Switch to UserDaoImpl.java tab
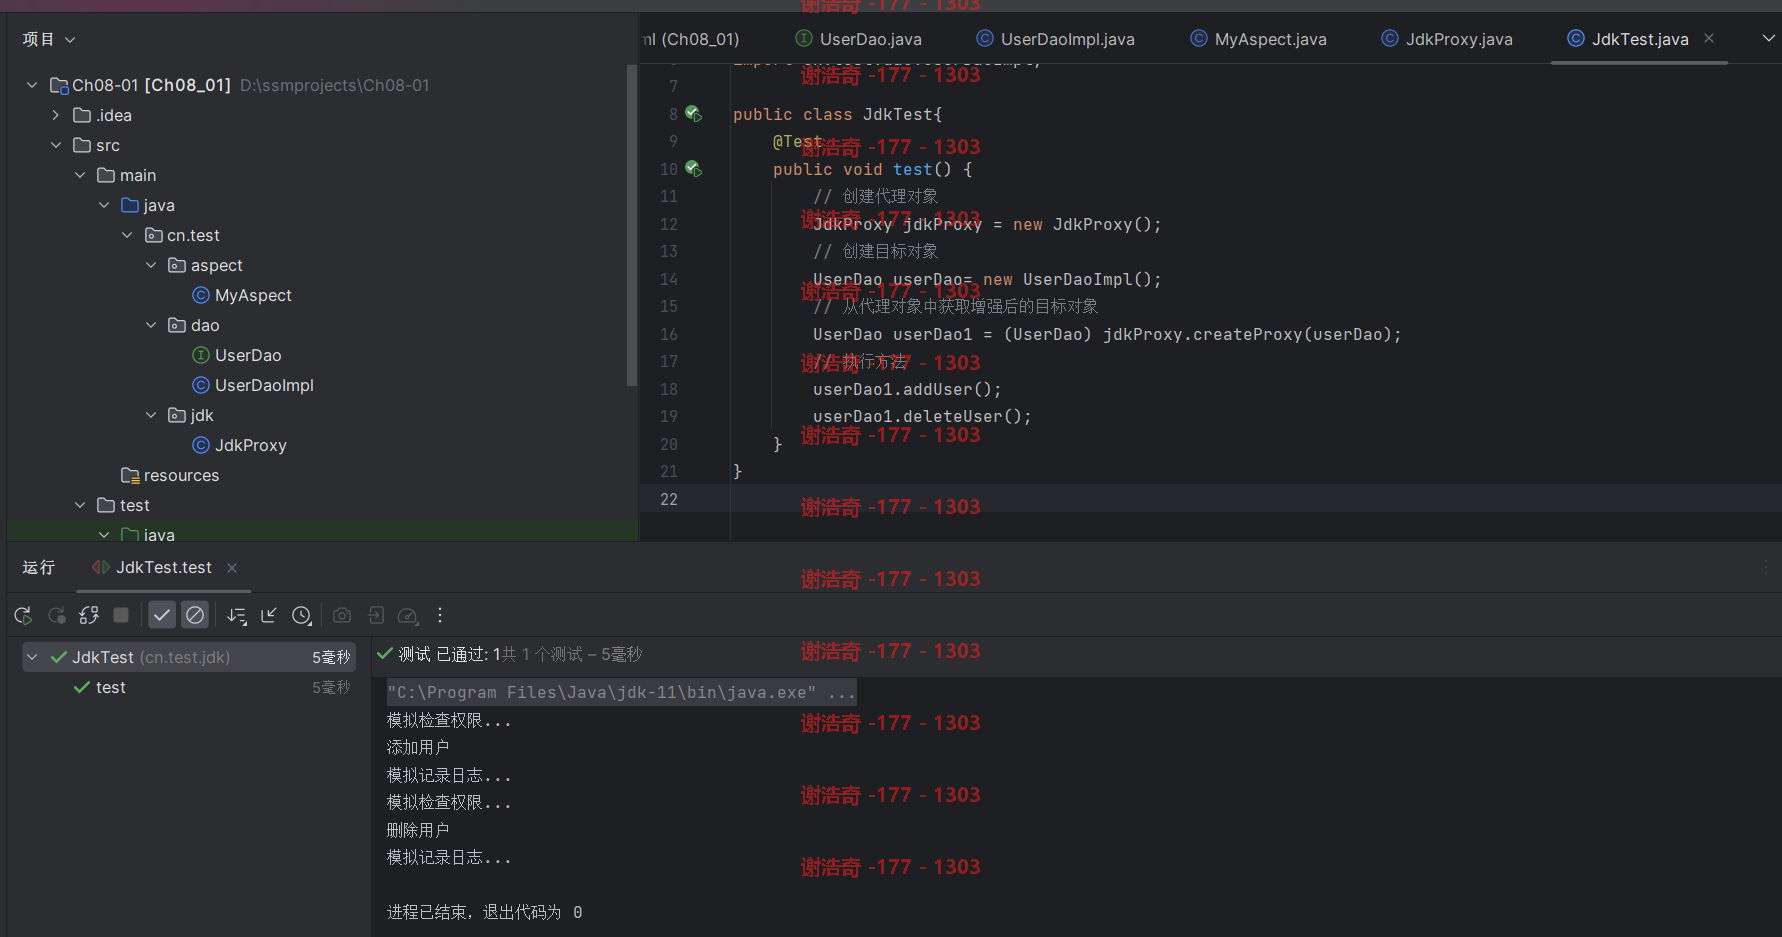 coord(1056,39)
